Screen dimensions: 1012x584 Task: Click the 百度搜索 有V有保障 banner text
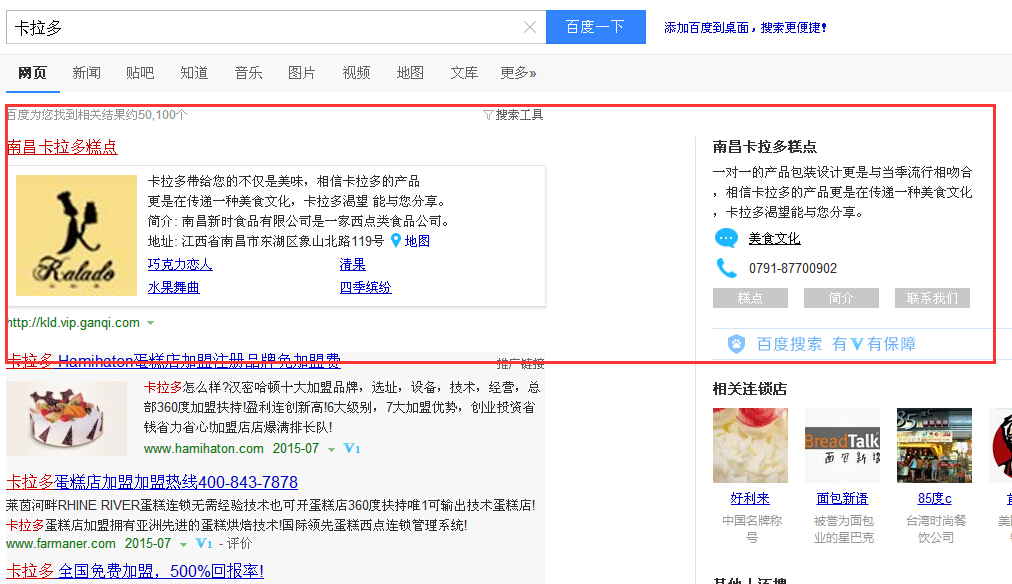836,344
